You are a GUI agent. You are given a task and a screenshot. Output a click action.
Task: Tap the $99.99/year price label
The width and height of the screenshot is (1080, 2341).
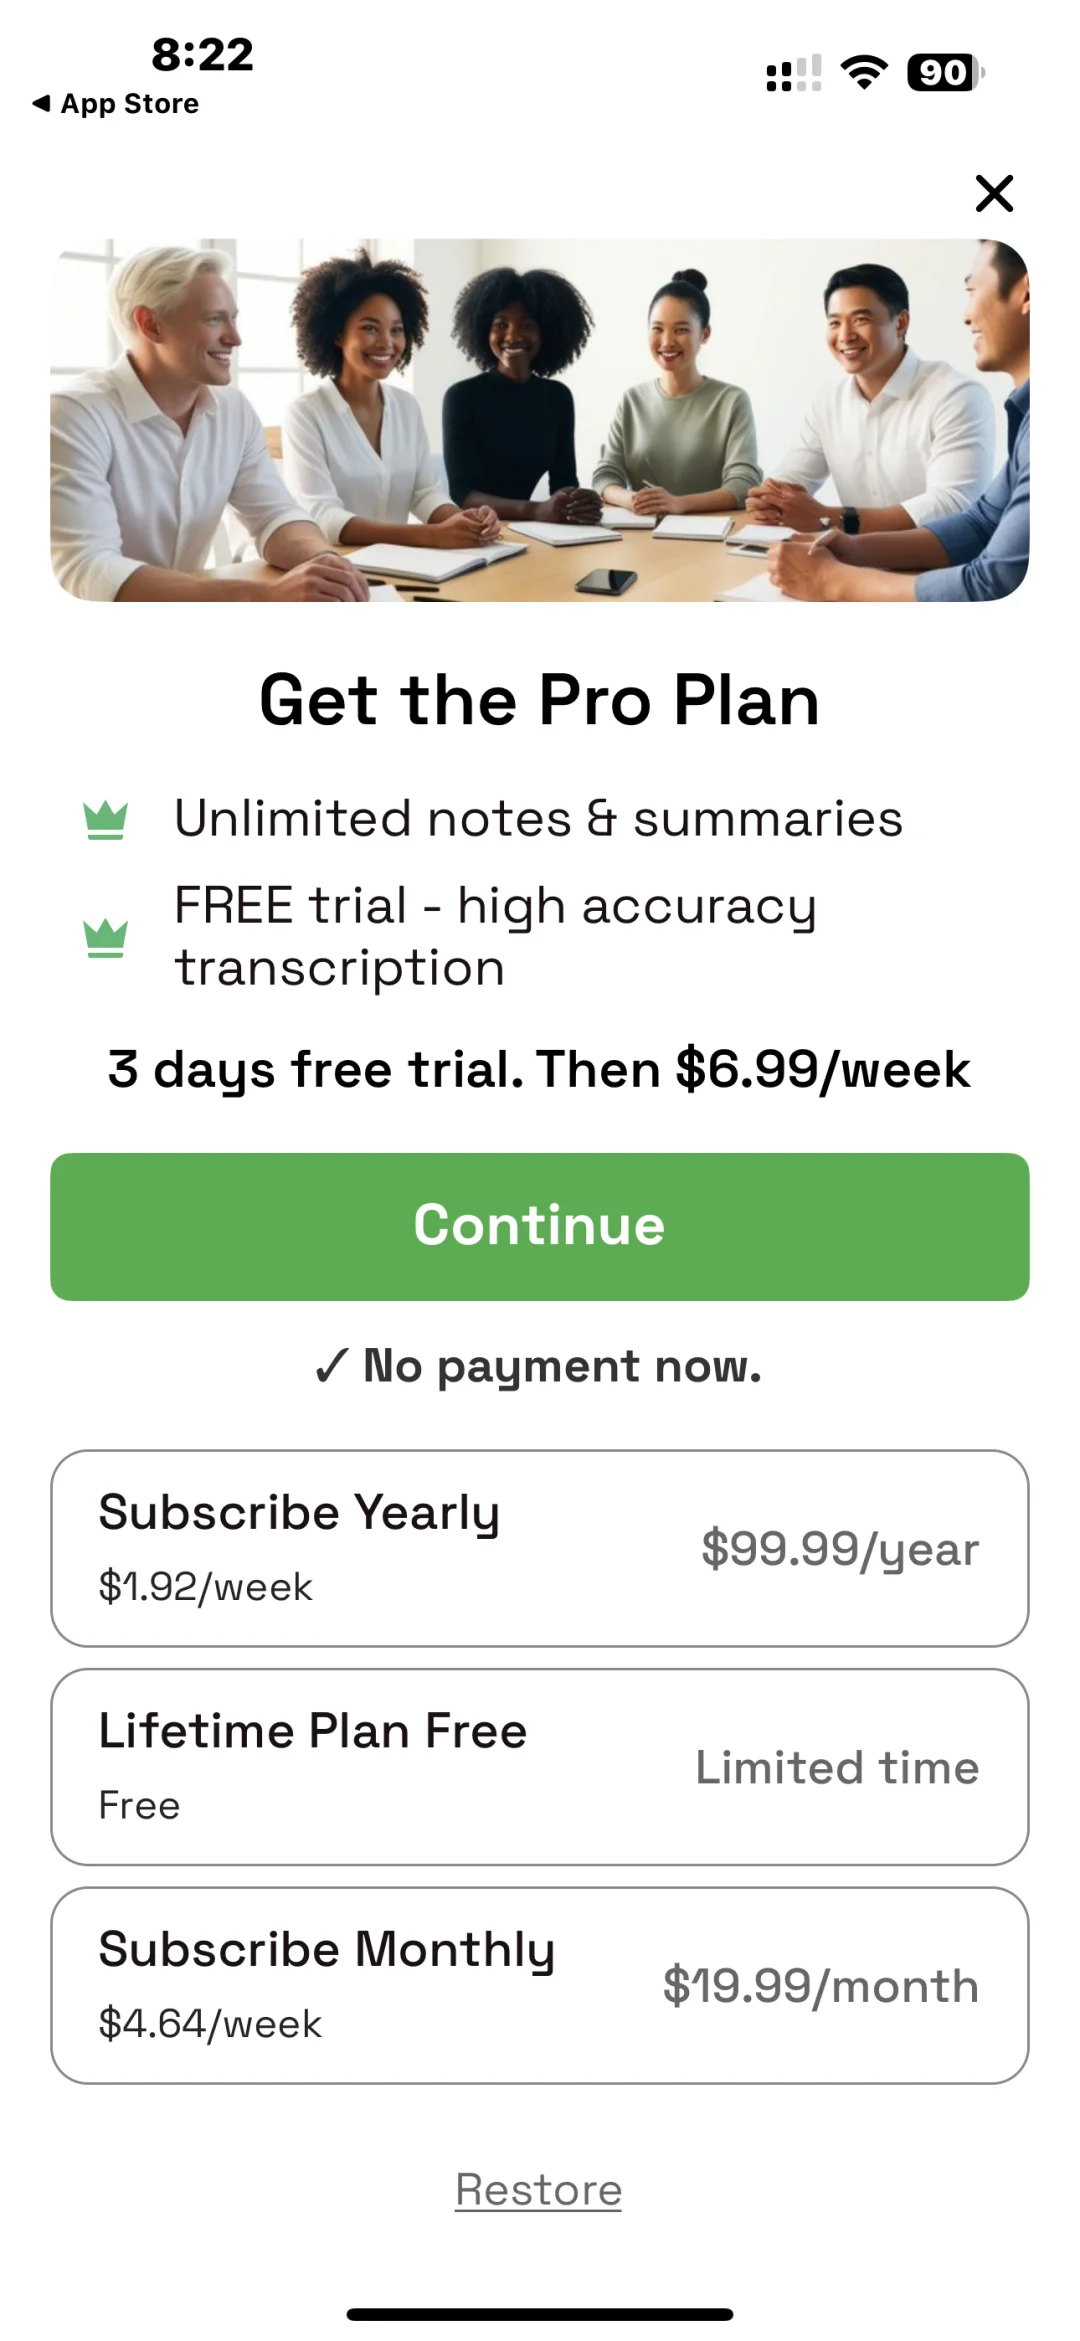[x=839, y=1549]
